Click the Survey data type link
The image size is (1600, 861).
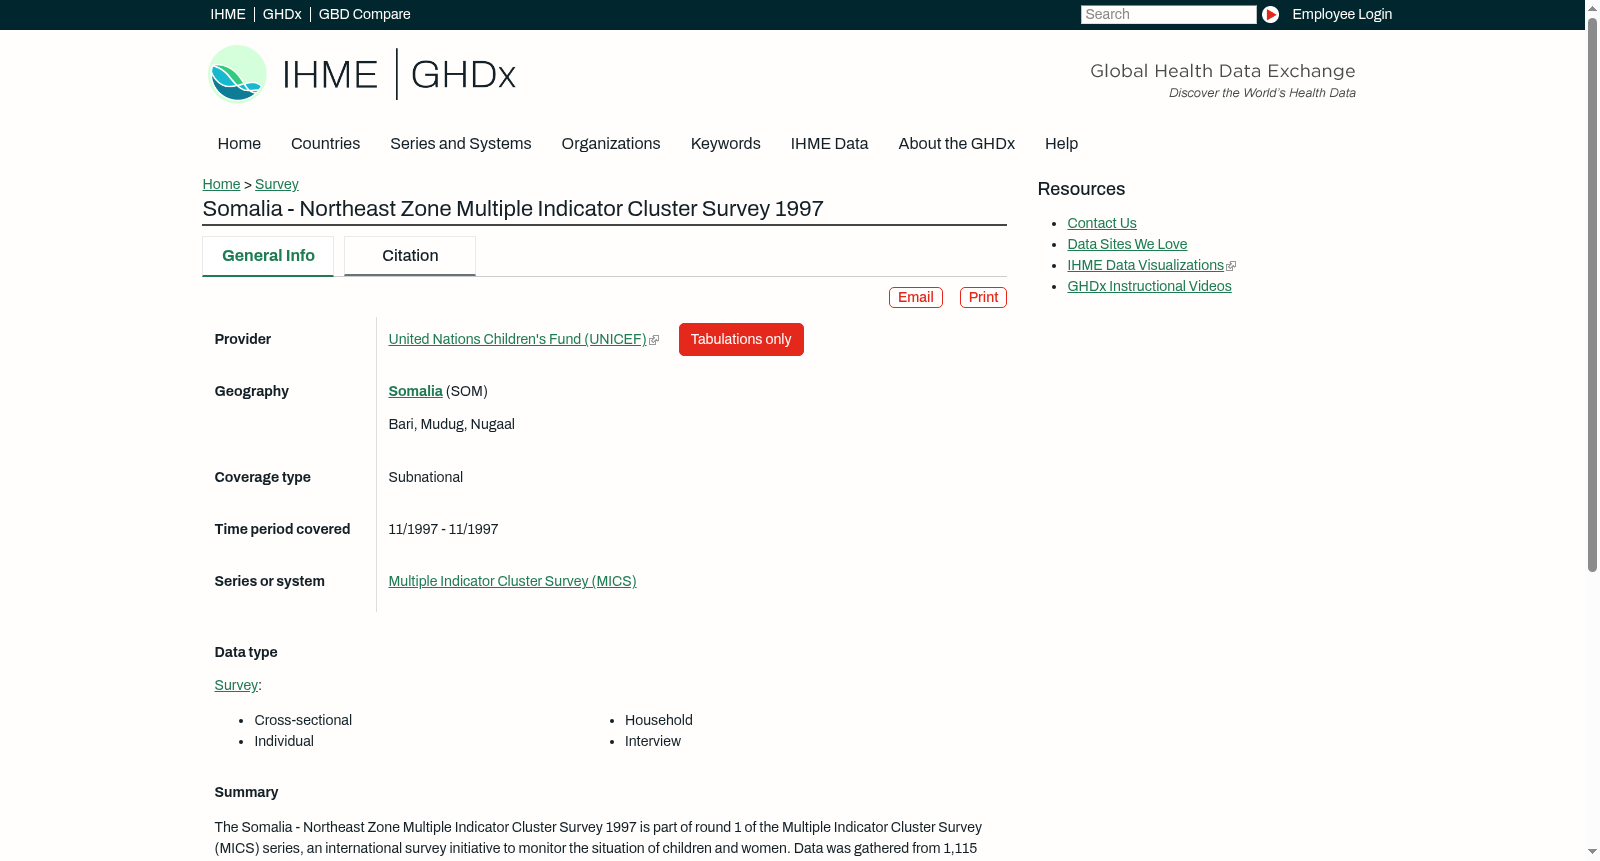click(236, 685)
